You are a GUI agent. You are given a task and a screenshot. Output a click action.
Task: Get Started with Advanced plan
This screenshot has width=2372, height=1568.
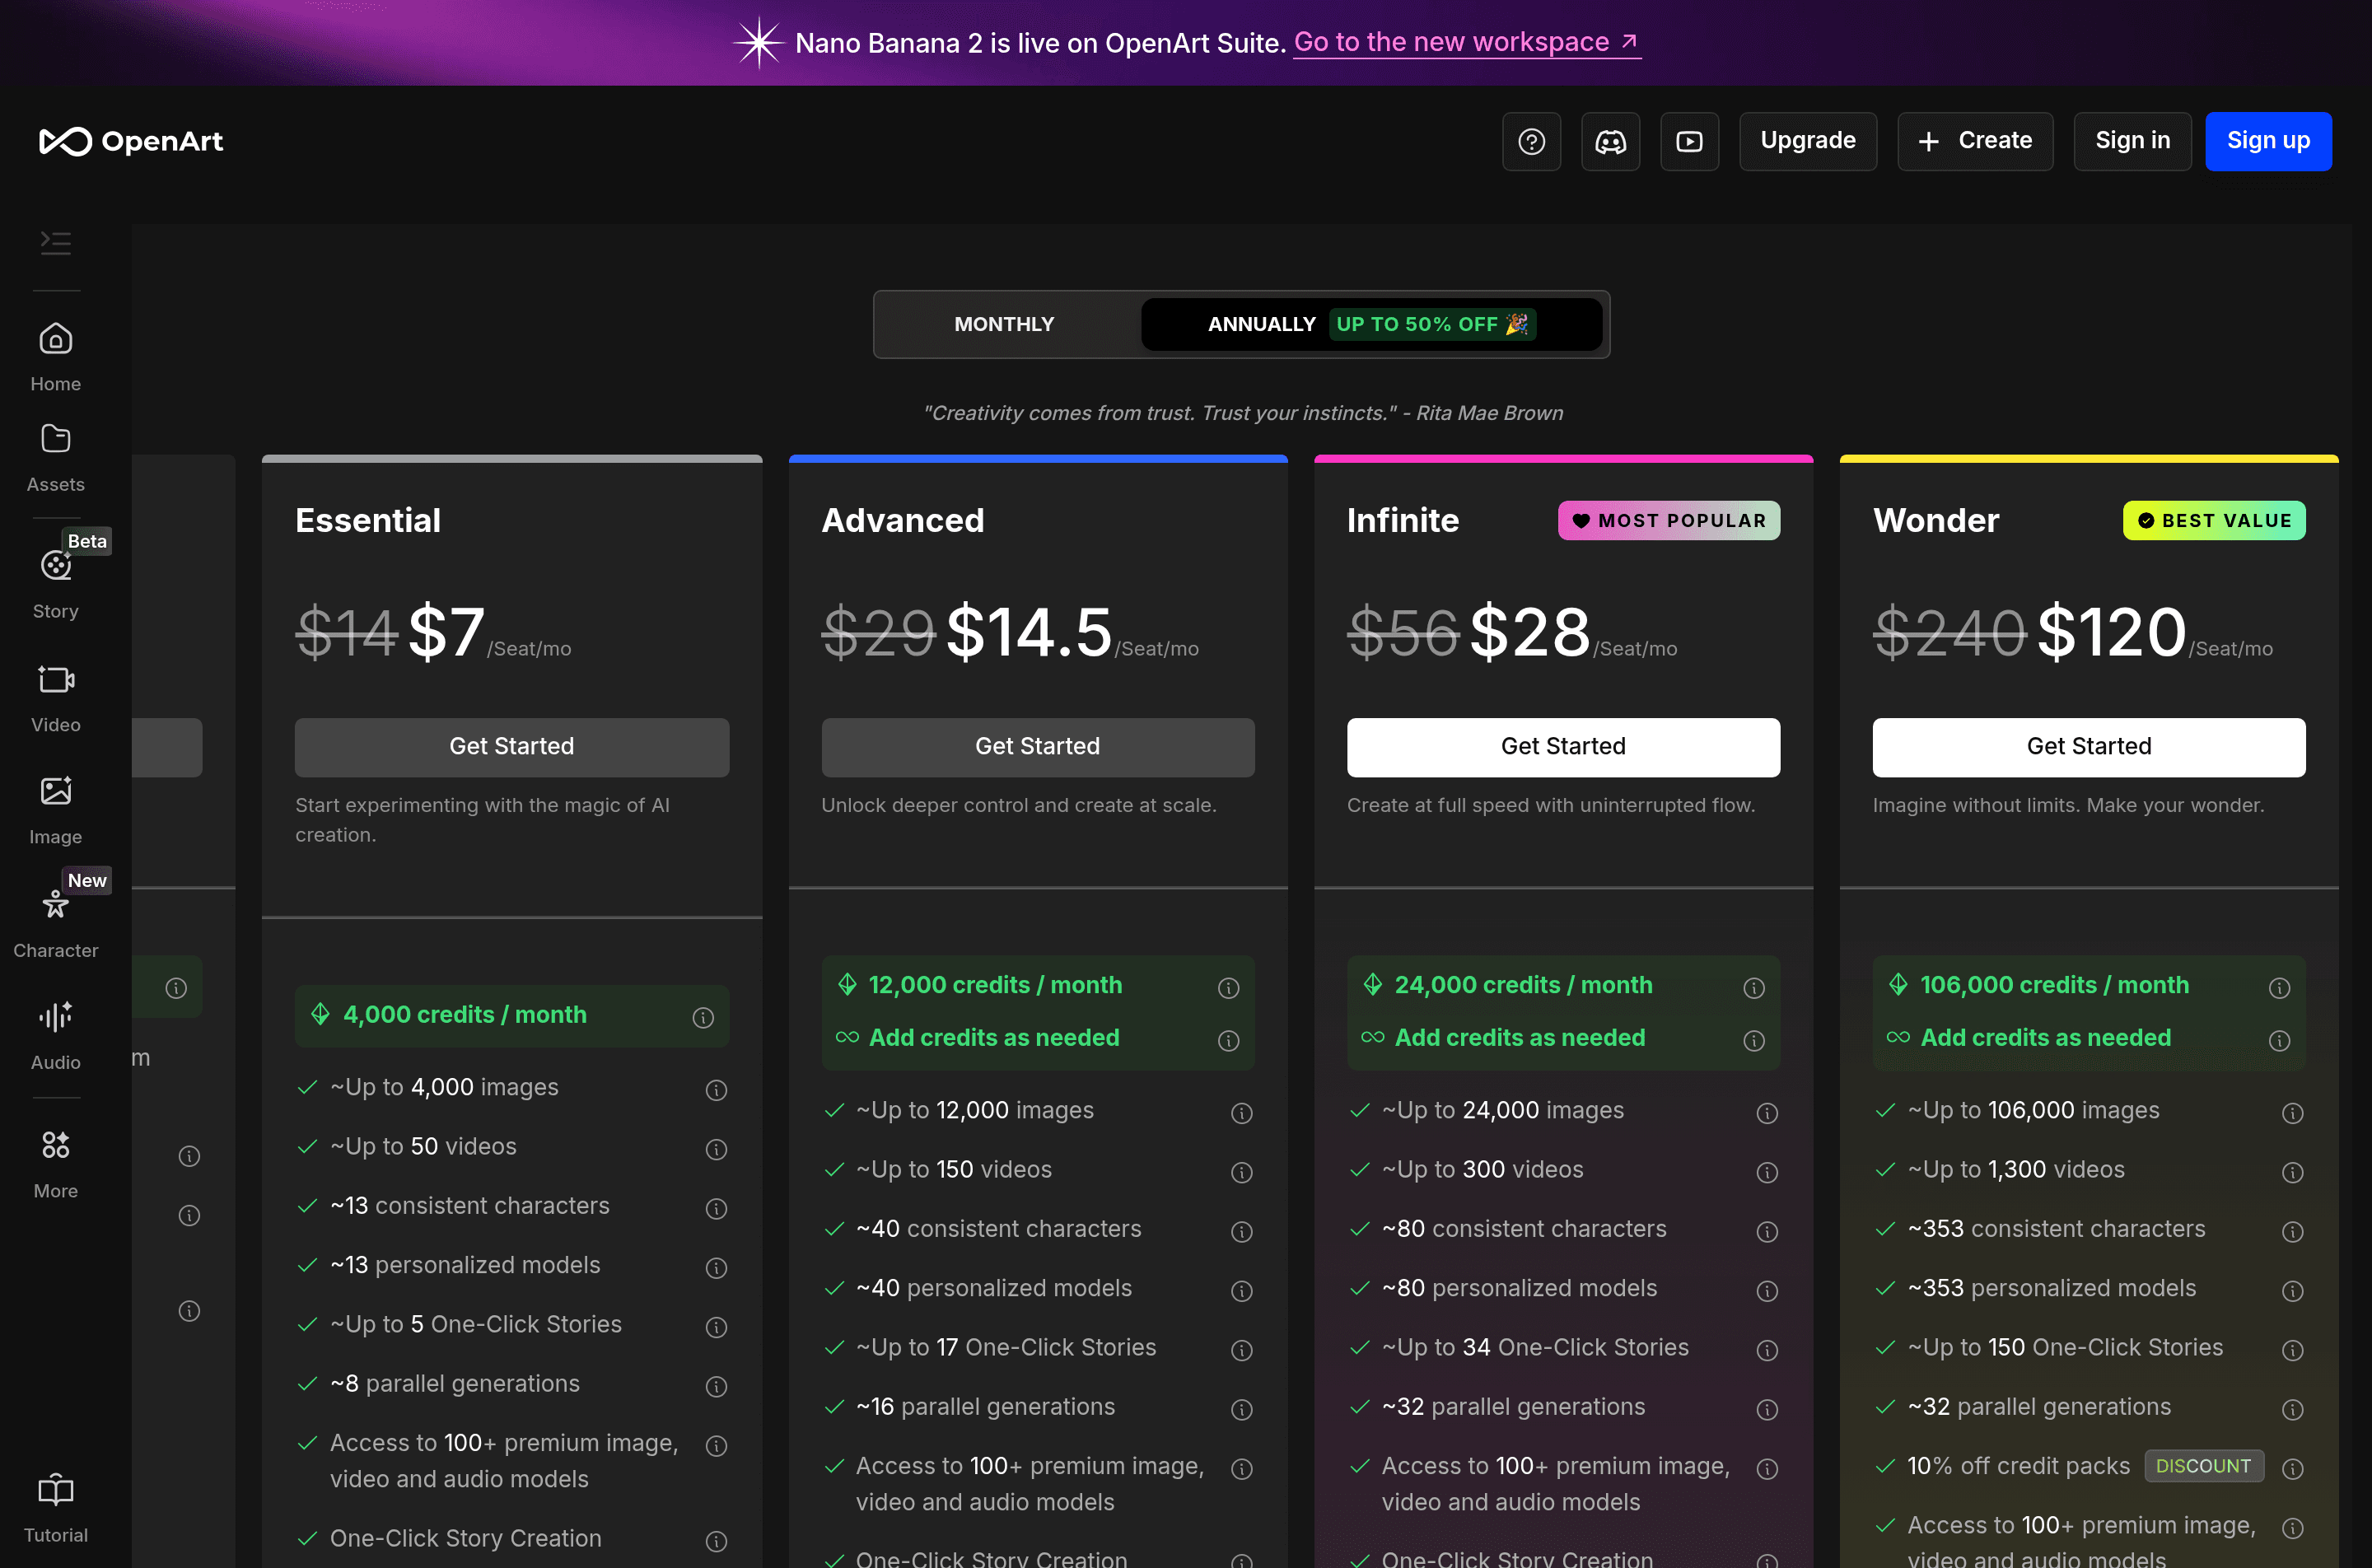tap(1037, 747)
